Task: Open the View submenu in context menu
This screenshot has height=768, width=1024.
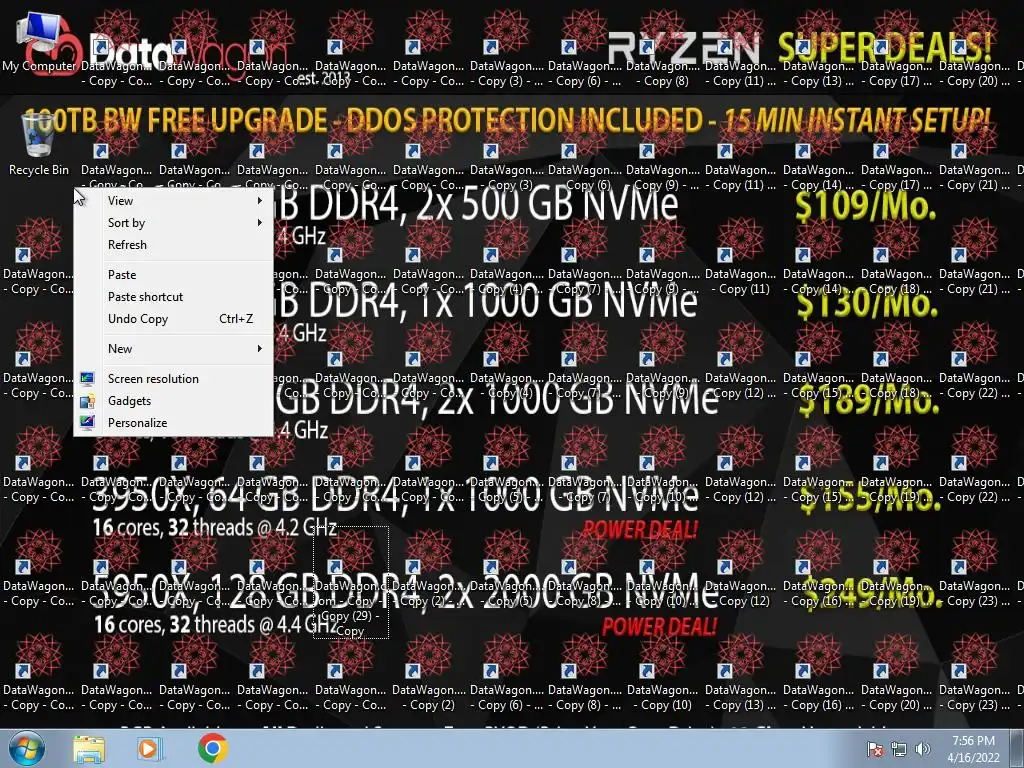Action: point(173,200)
